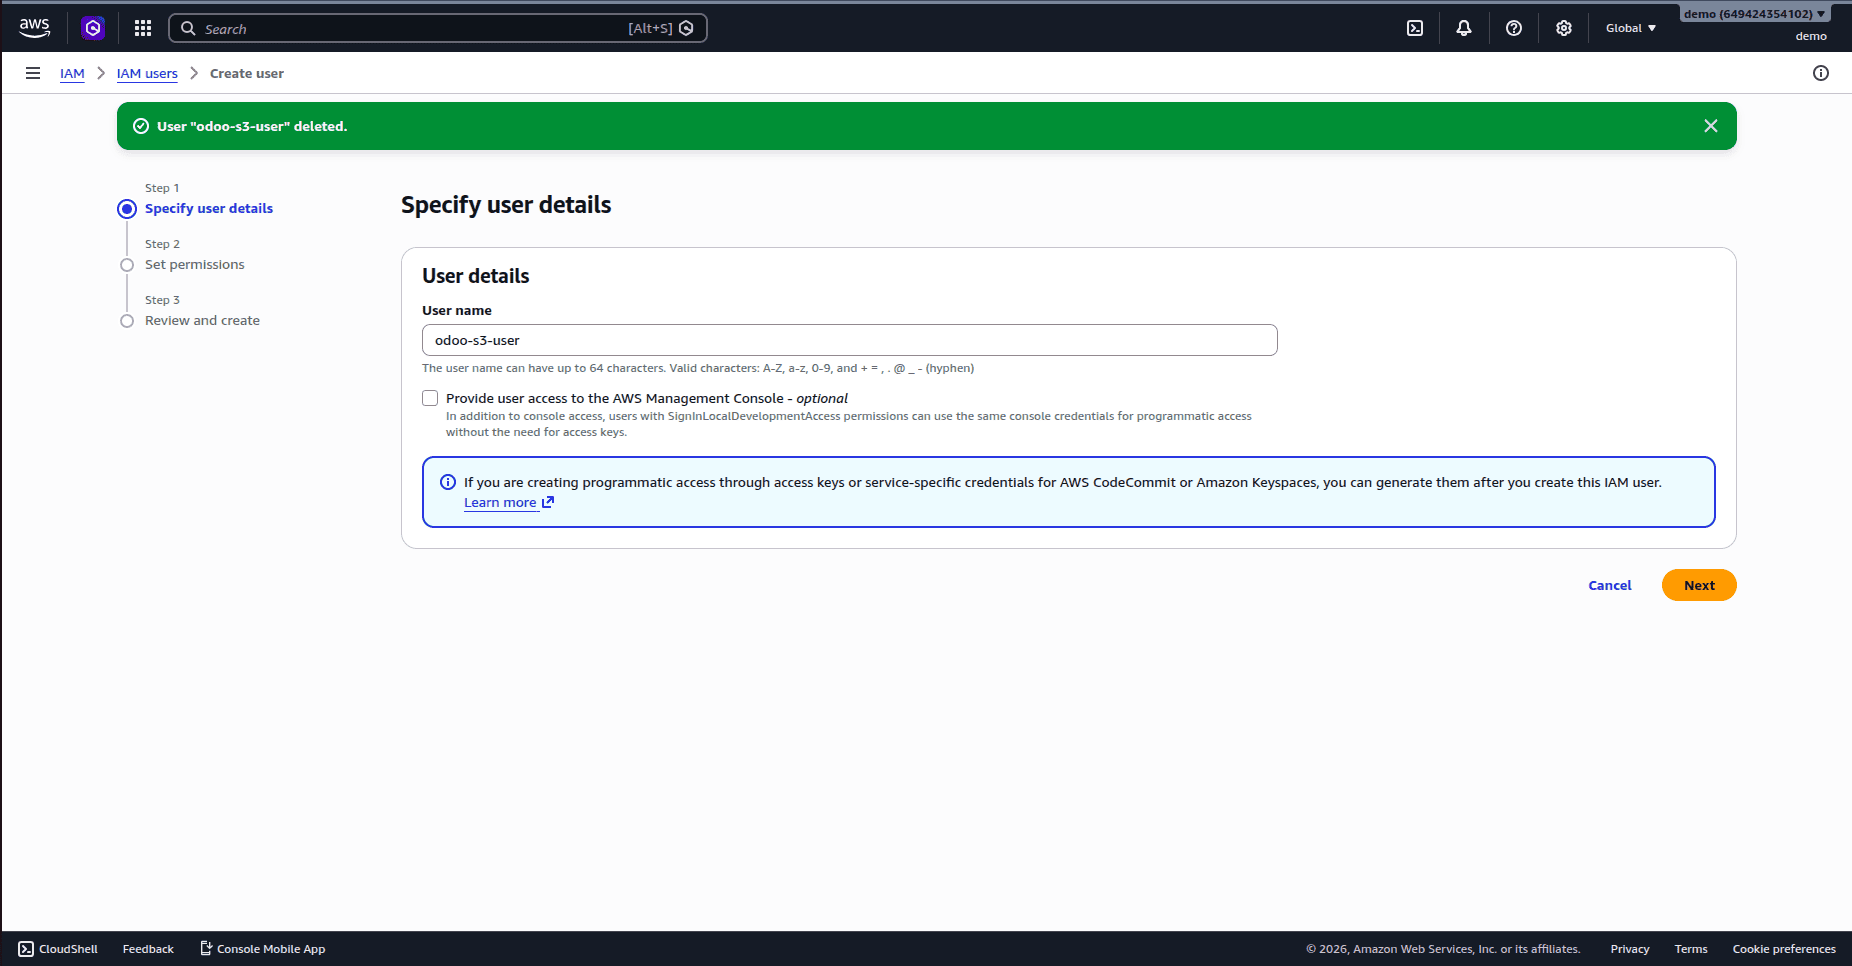
Task: Click the Console Mobile App icon
Action: (x=206, y=948)
